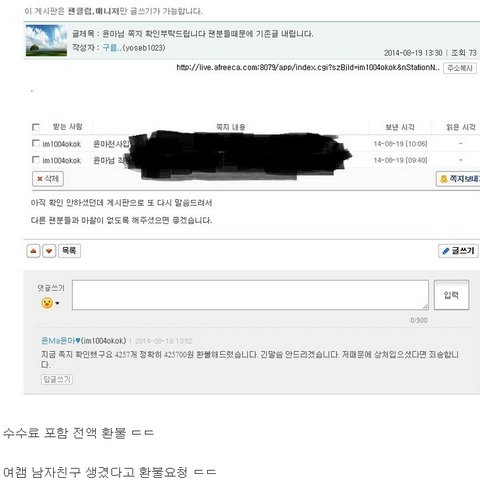
Task: Click the 입력 comment submit button
Action: pos(452,295)
